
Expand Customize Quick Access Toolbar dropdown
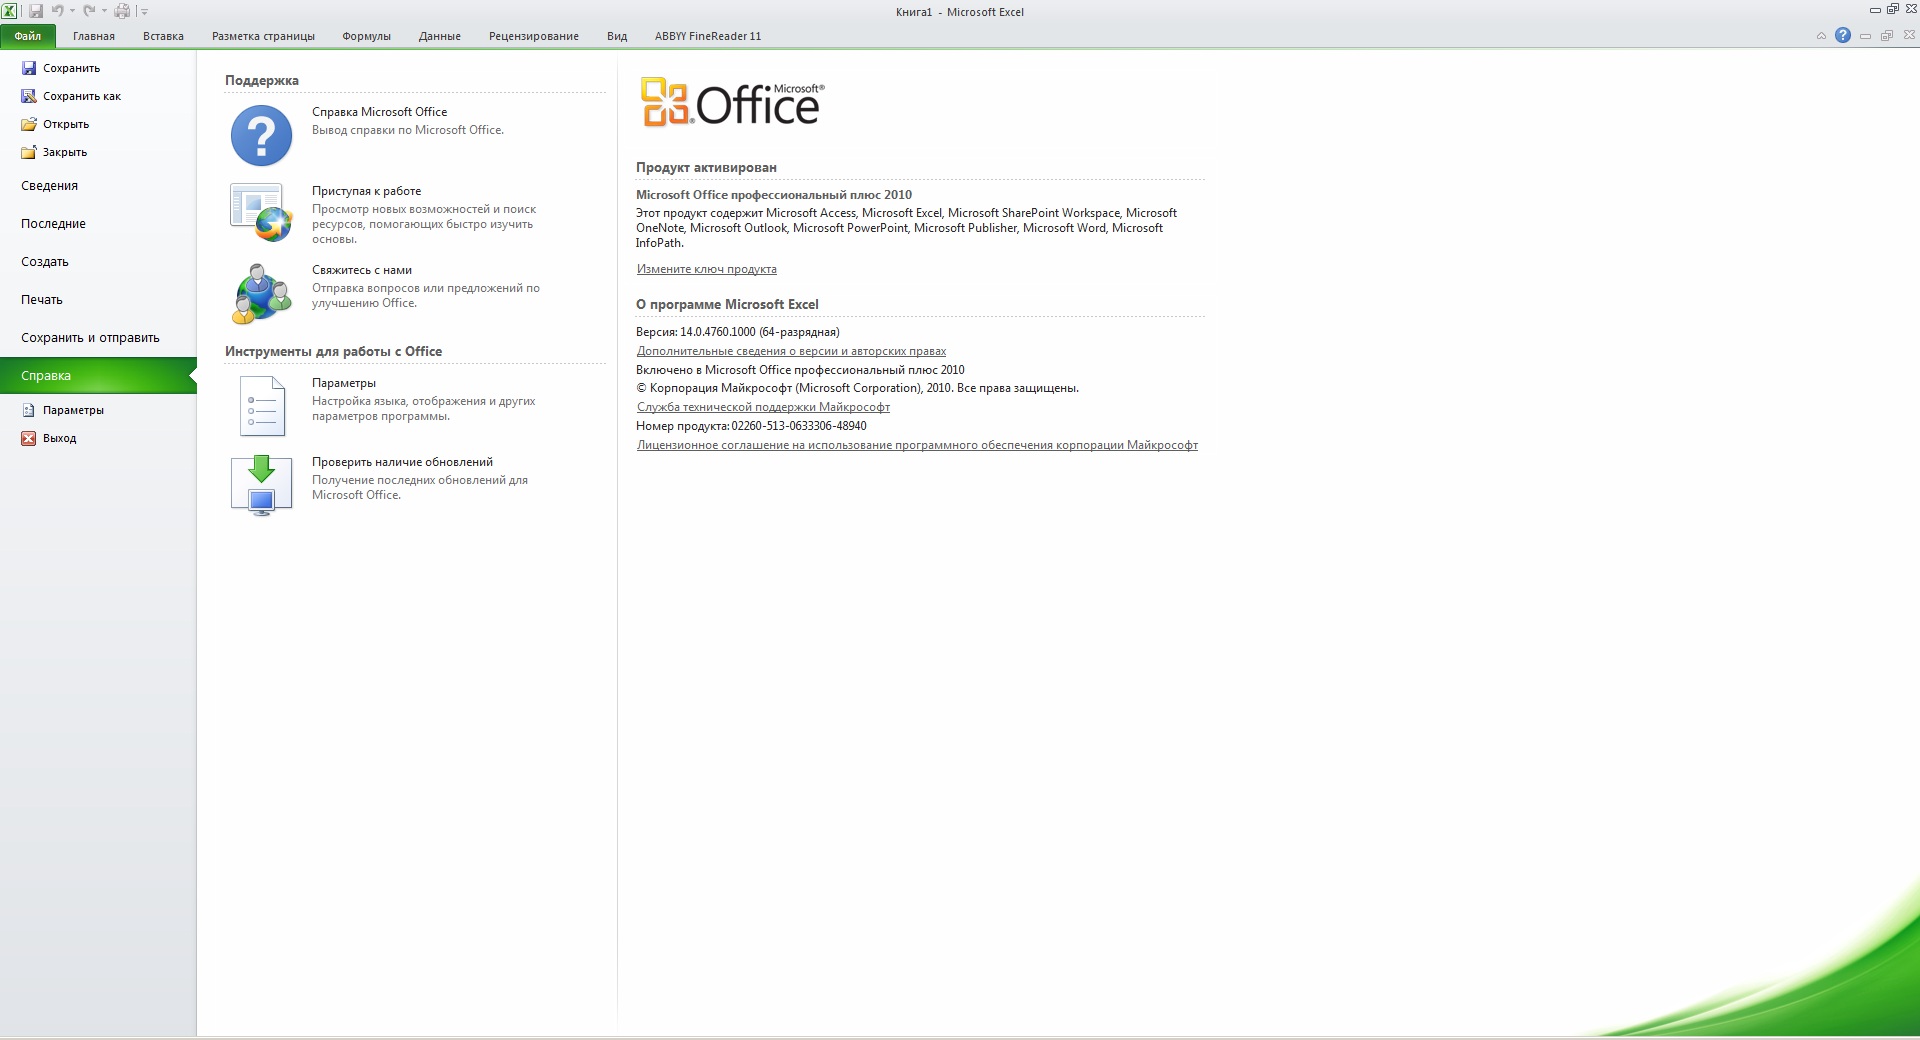click(x=144, y=12)
